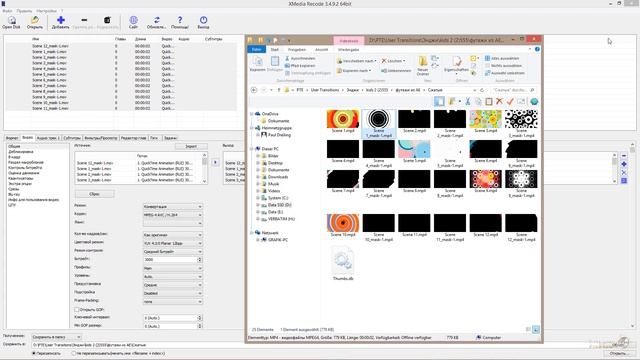Switch to the Субтитры tab
Viewport: 640px width, 360px height.
(x=72, y=138)
